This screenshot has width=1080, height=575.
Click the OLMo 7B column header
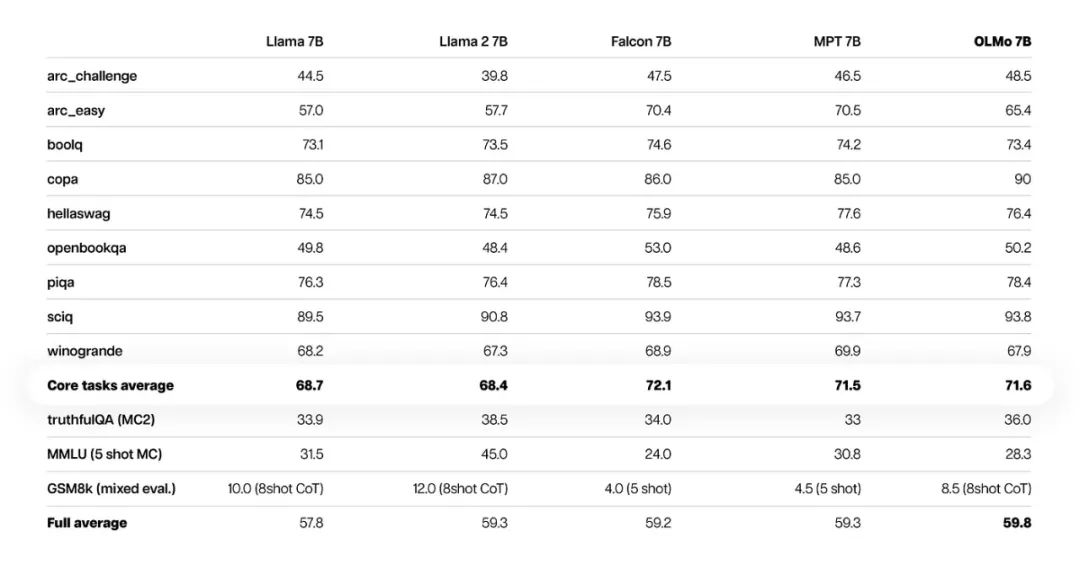click(1002, 41)
